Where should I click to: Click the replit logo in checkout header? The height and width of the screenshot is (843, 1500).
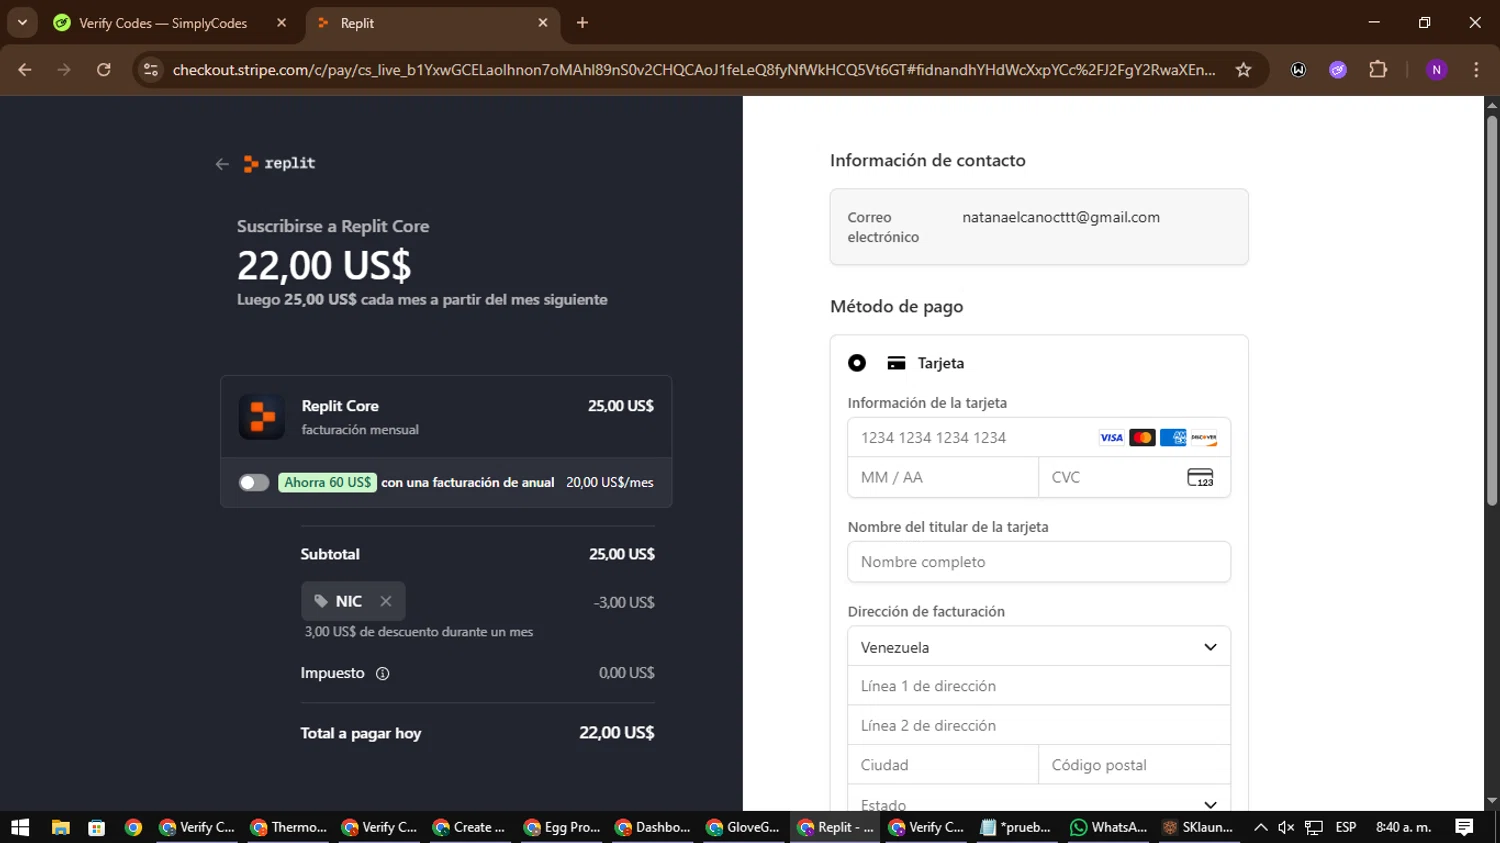point(279,164)
